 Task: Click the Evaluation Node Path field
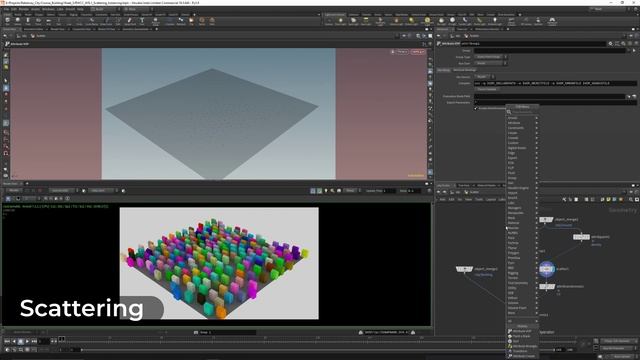click(x=550, y=96)
